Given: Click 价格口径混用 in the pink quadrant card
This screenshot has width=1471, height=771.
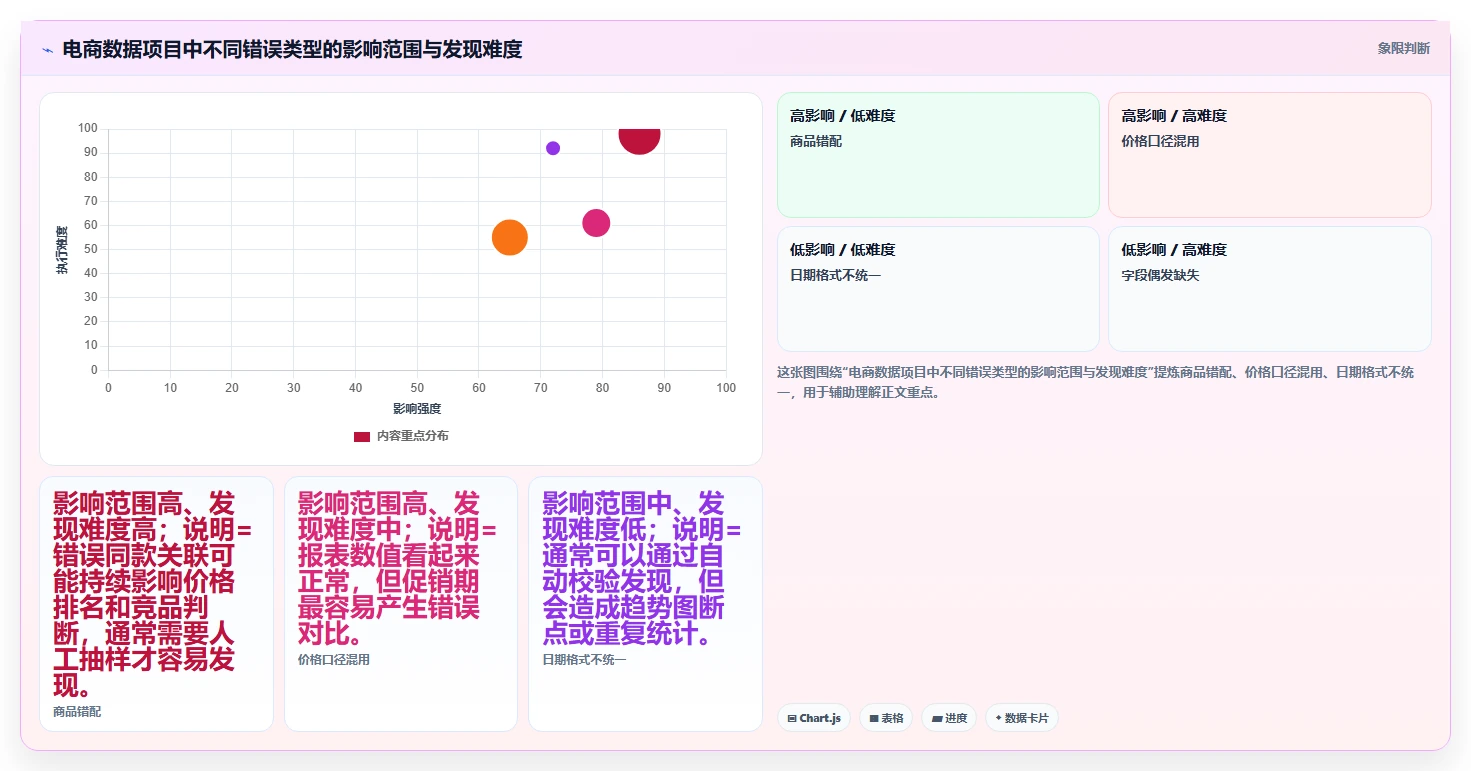Looking at the screenshot, I should coord(1160,142).
